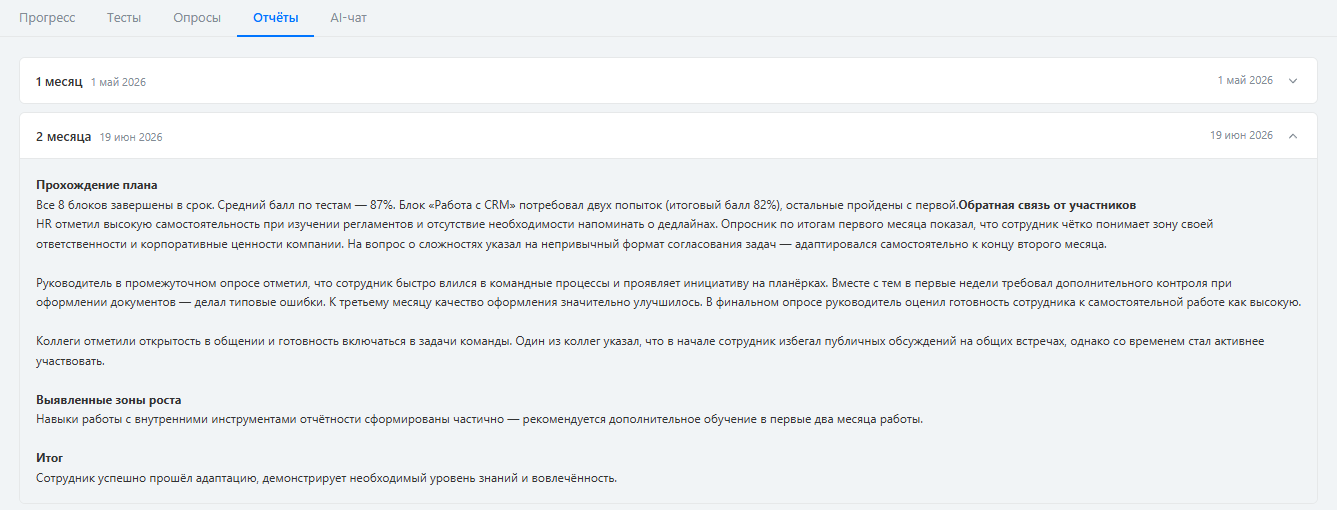Click the 2 месяца report title
Image resolution: width=1337 pixels, height=510 pixels.
click(x=63, y=136)
